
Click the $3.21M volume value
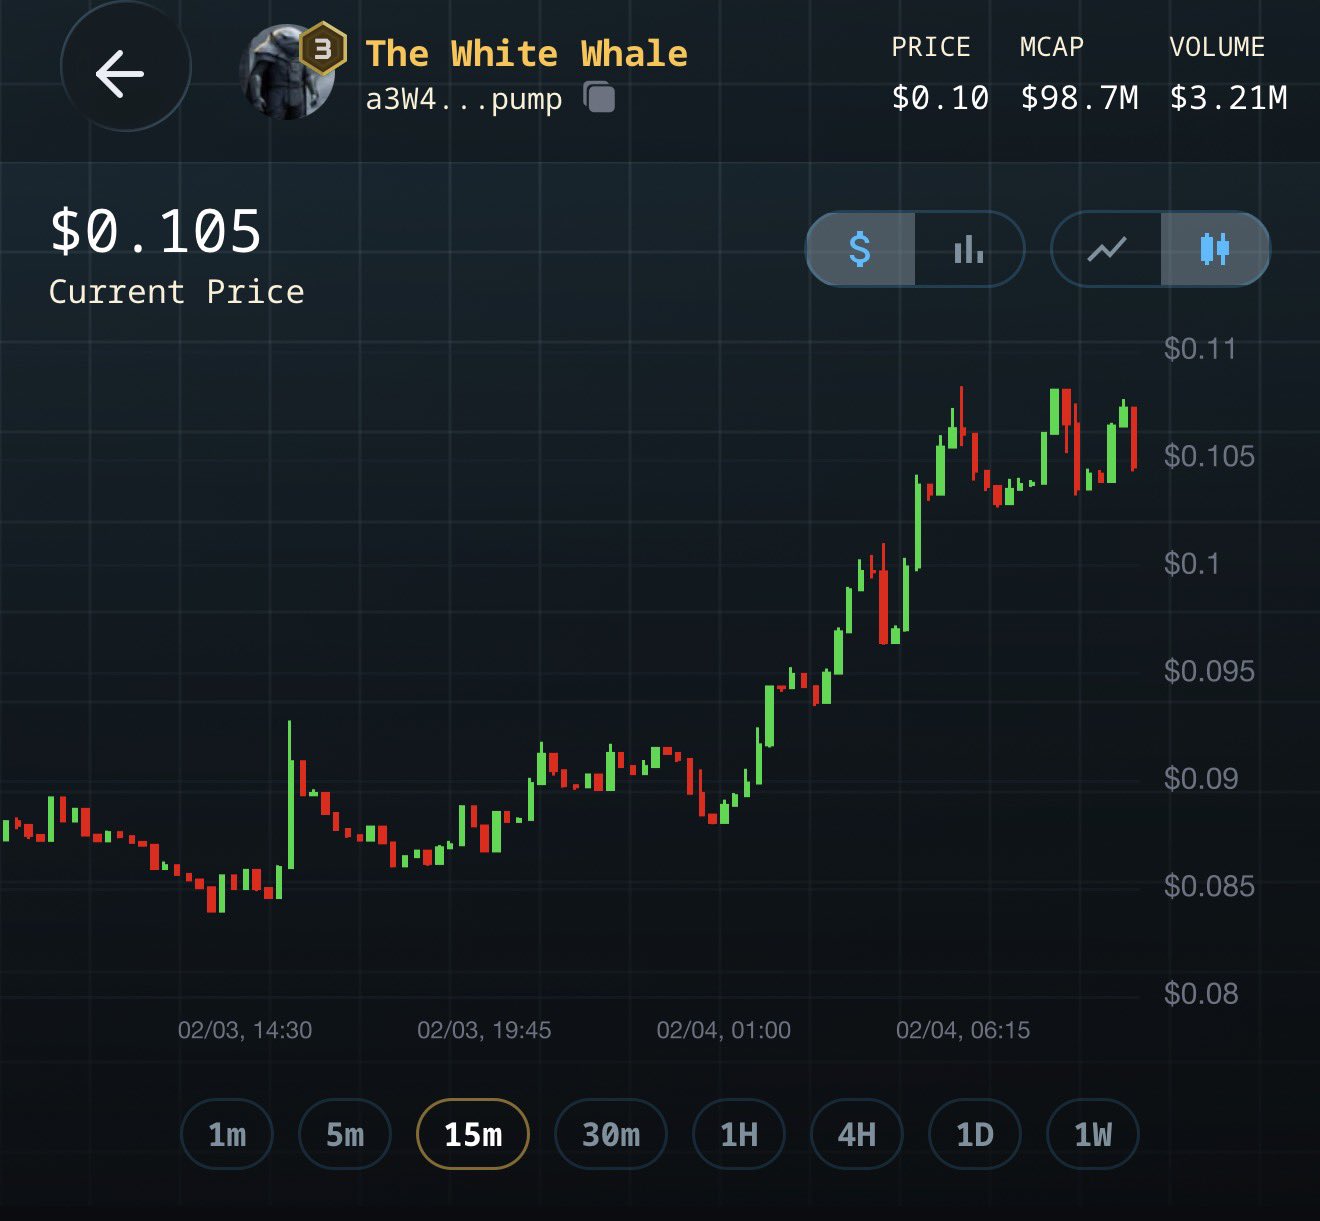(x=1228, y=98)
